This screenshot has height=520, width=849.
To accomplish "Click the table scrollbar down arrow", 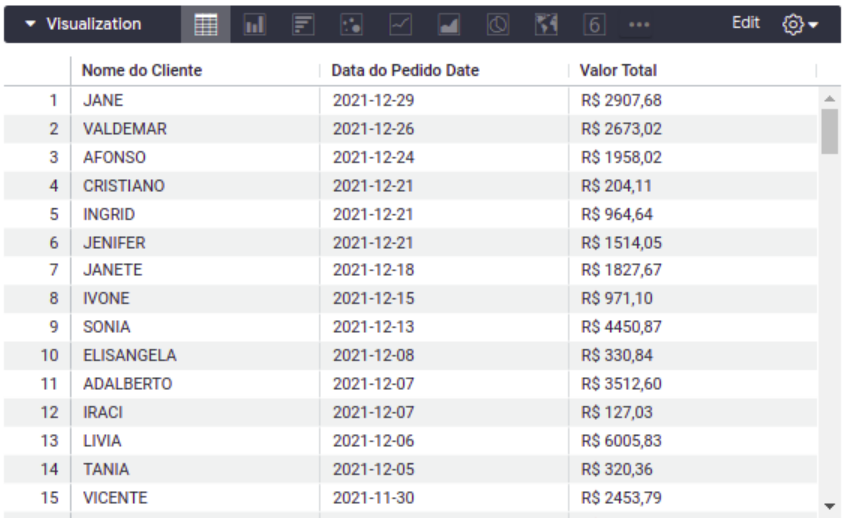I will coord(829,506).
